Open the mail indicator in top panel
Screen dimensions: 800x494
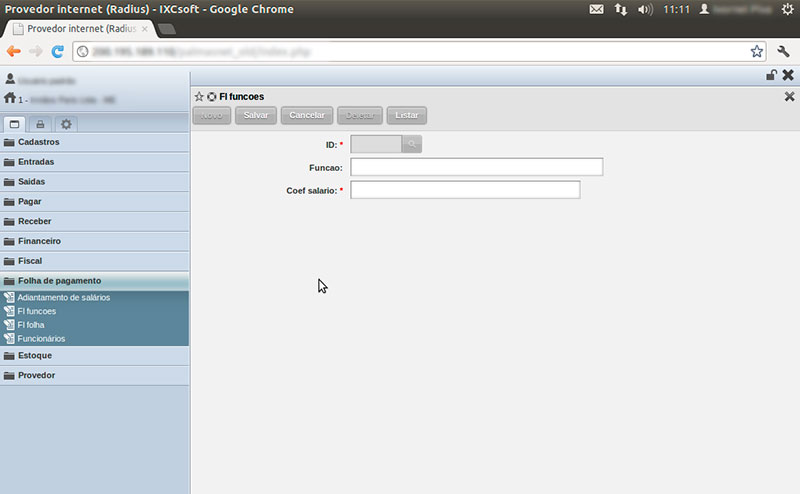pos(596,9)
